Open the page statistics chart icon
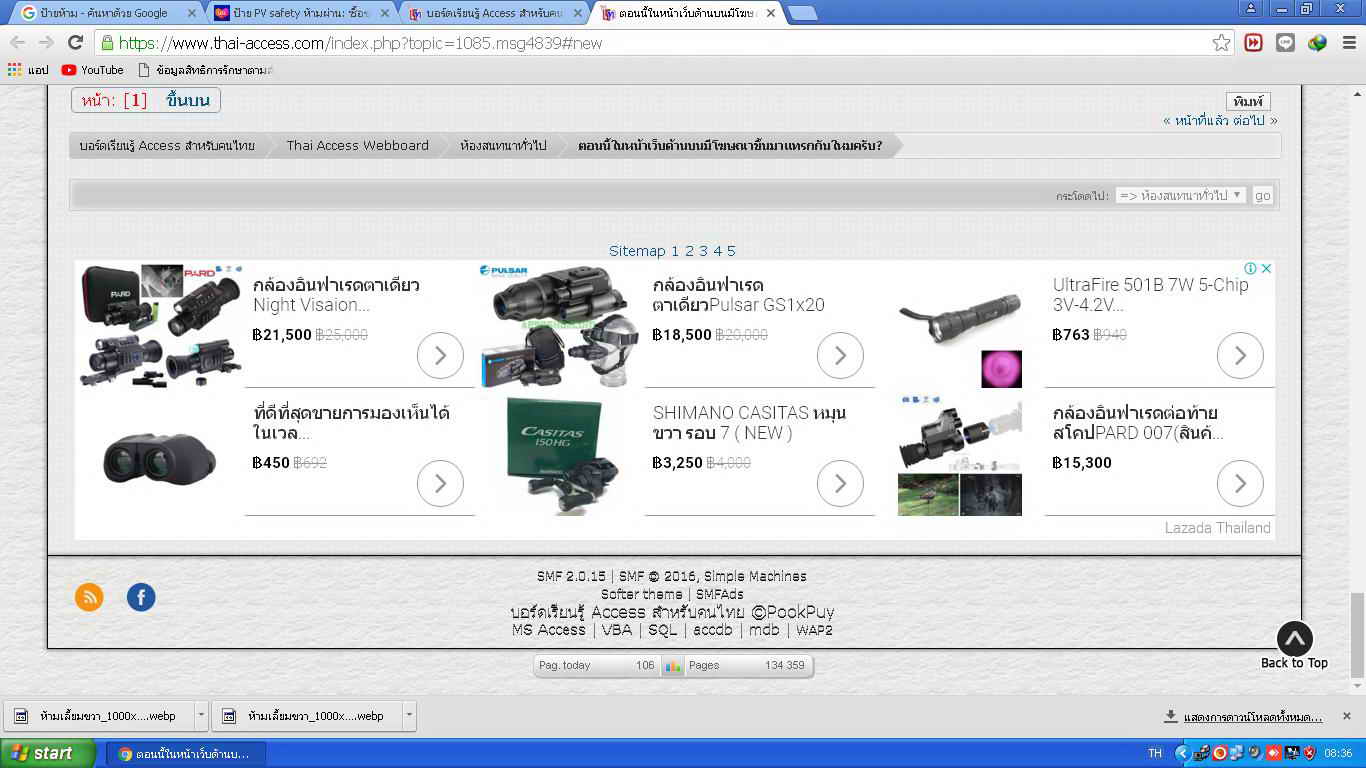The height and width of the screenshot is (768, 1366). pyautogui.click(x=673, y=666)
